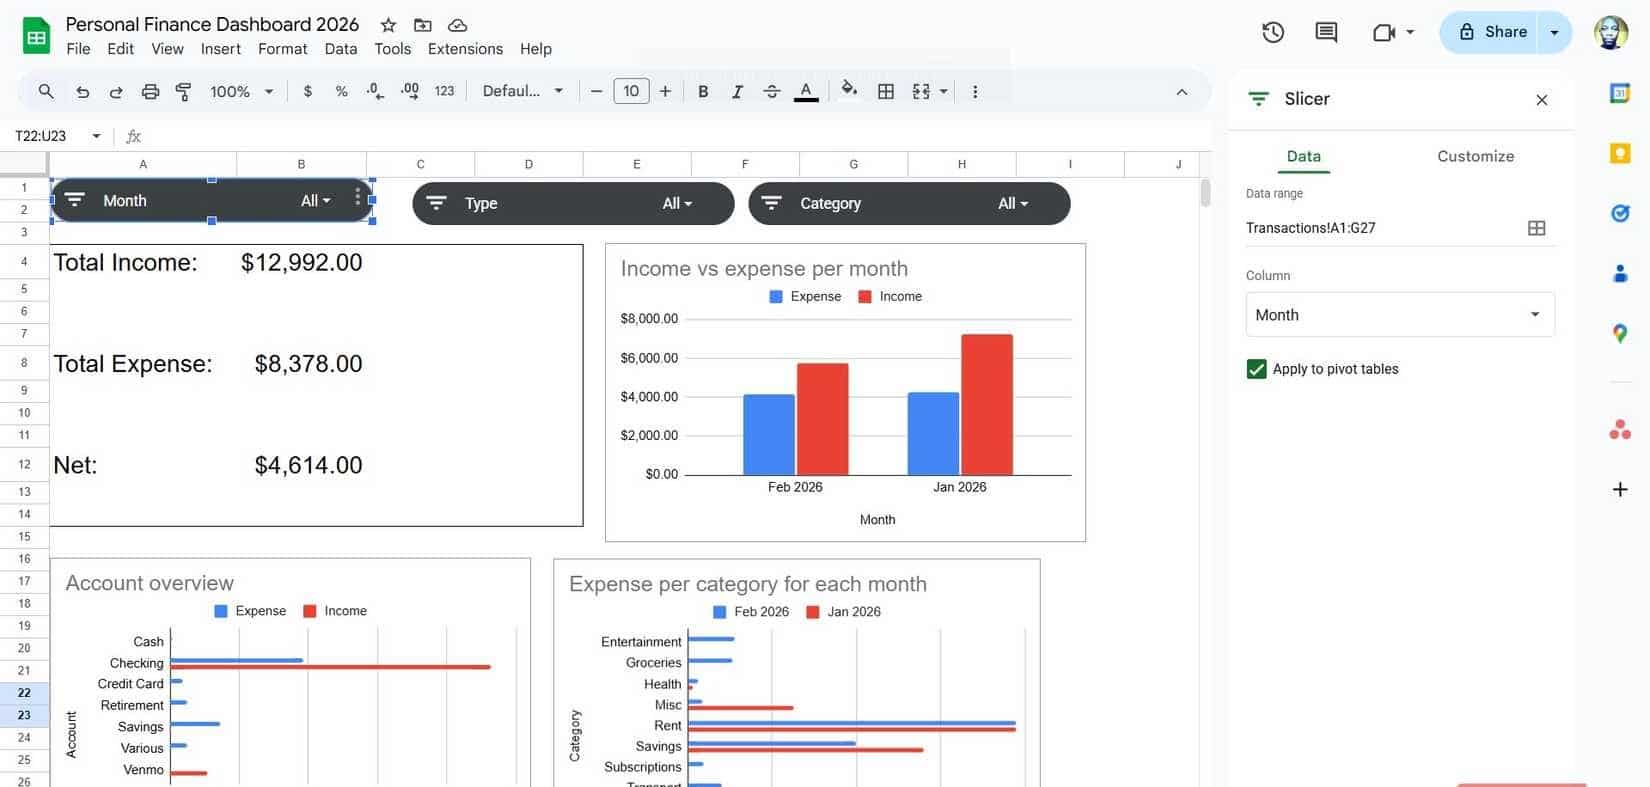
Task: Toggle italic formatting
Action: point(737,91)
